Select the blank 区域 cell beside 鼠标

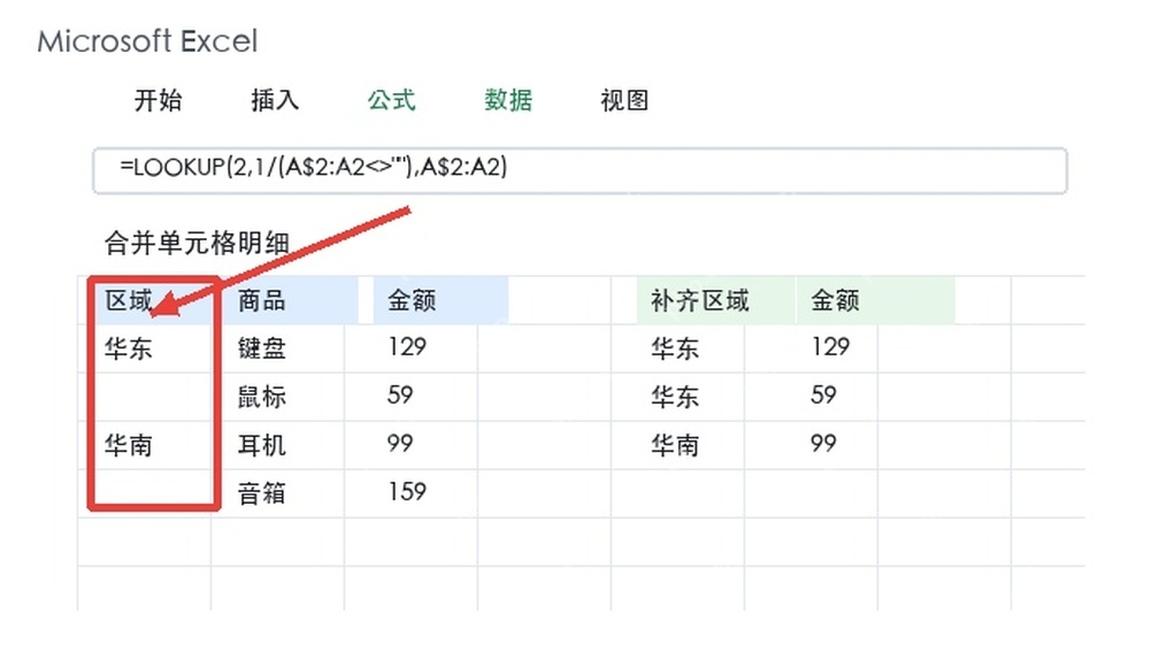tap(144, 397)
